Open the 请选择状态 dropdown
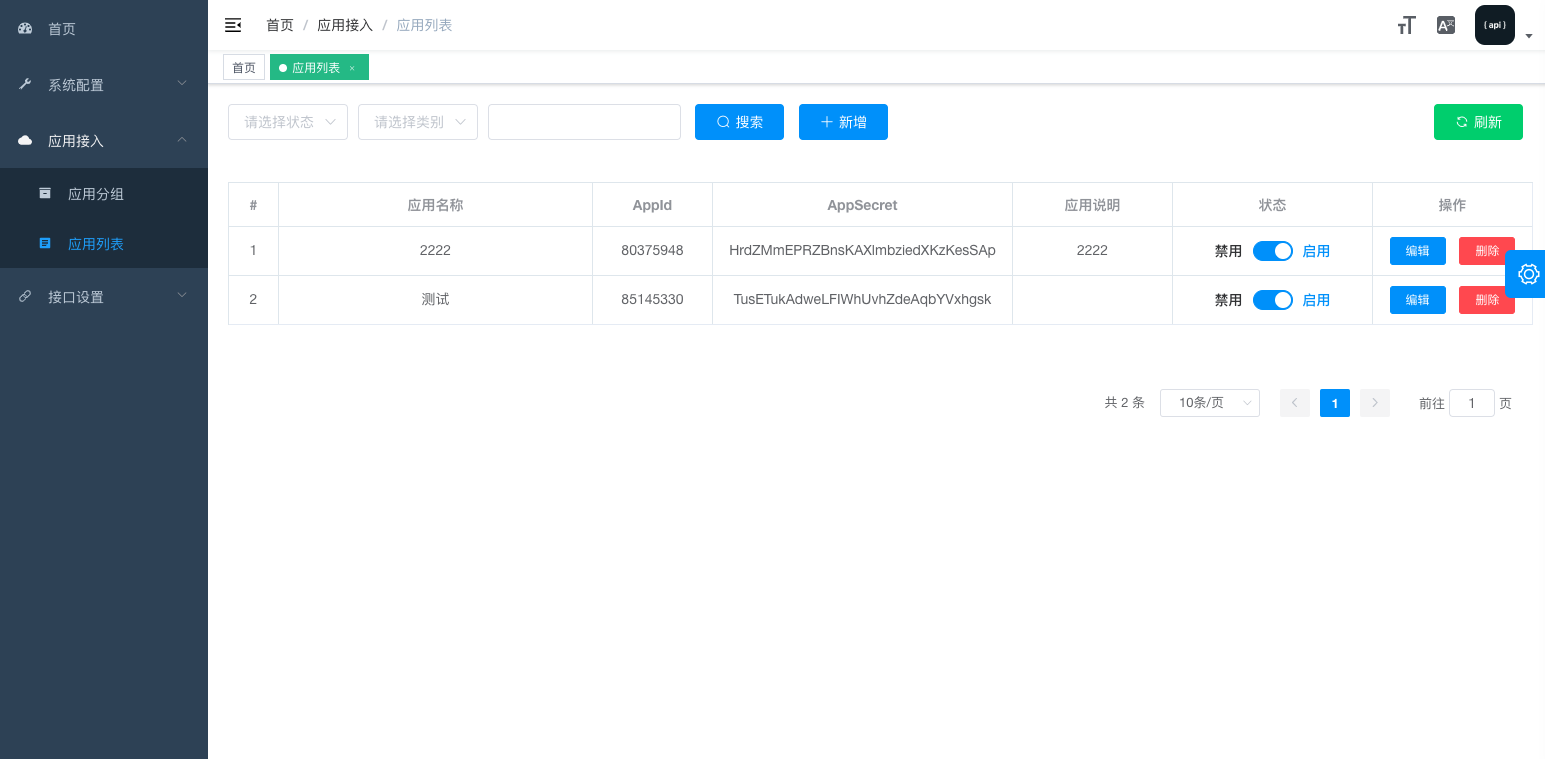This screenshot has width=1545, height=759. click(x=288, y=122)
